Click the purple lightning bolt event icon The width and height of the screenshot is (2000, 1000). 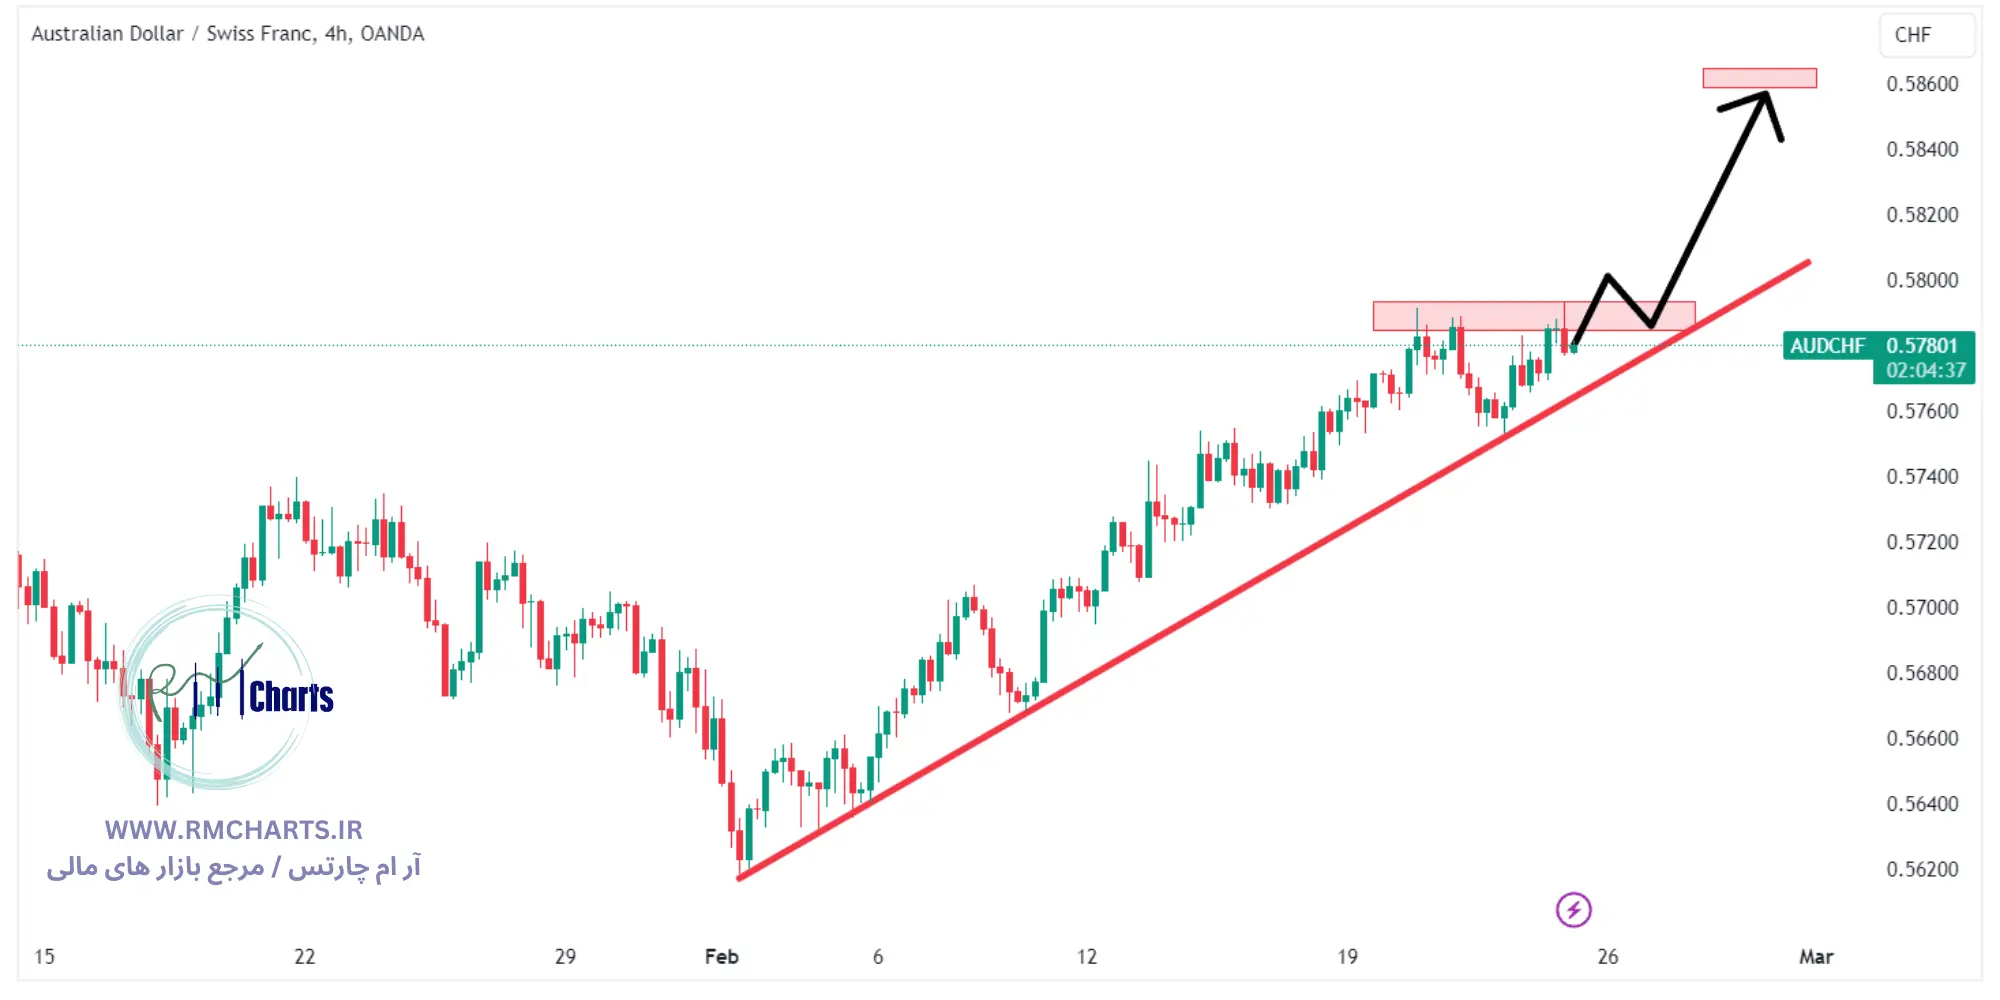point(1573,910)
